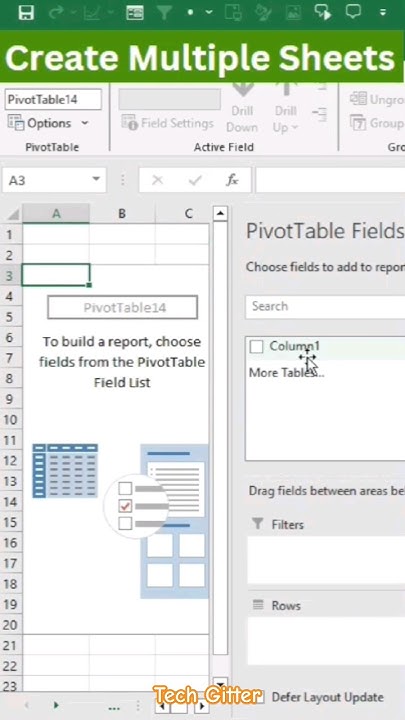
Task: Click the chart icon in quick access toolbar
Action: point(92,12)
